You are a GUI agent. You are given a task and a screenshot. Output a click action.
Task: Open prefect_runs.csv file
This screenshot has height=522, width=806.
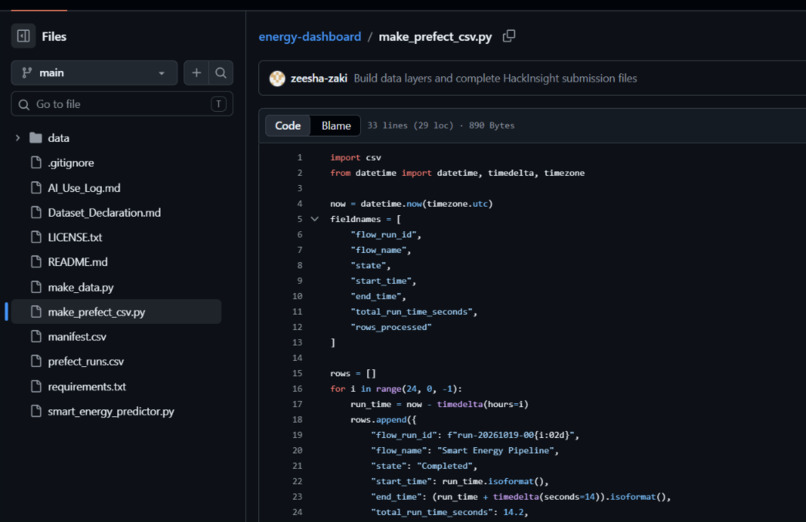tap(86, 362)
